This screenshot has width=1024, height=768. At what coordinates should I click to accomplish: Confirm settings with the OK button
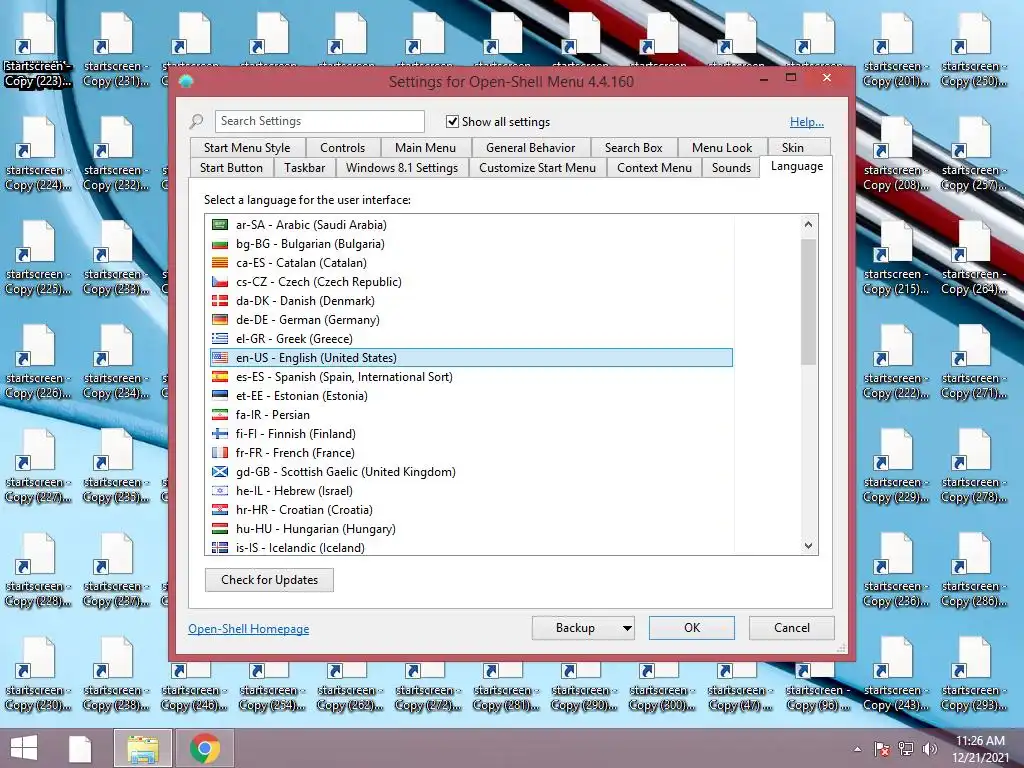(x=692, y=628)
